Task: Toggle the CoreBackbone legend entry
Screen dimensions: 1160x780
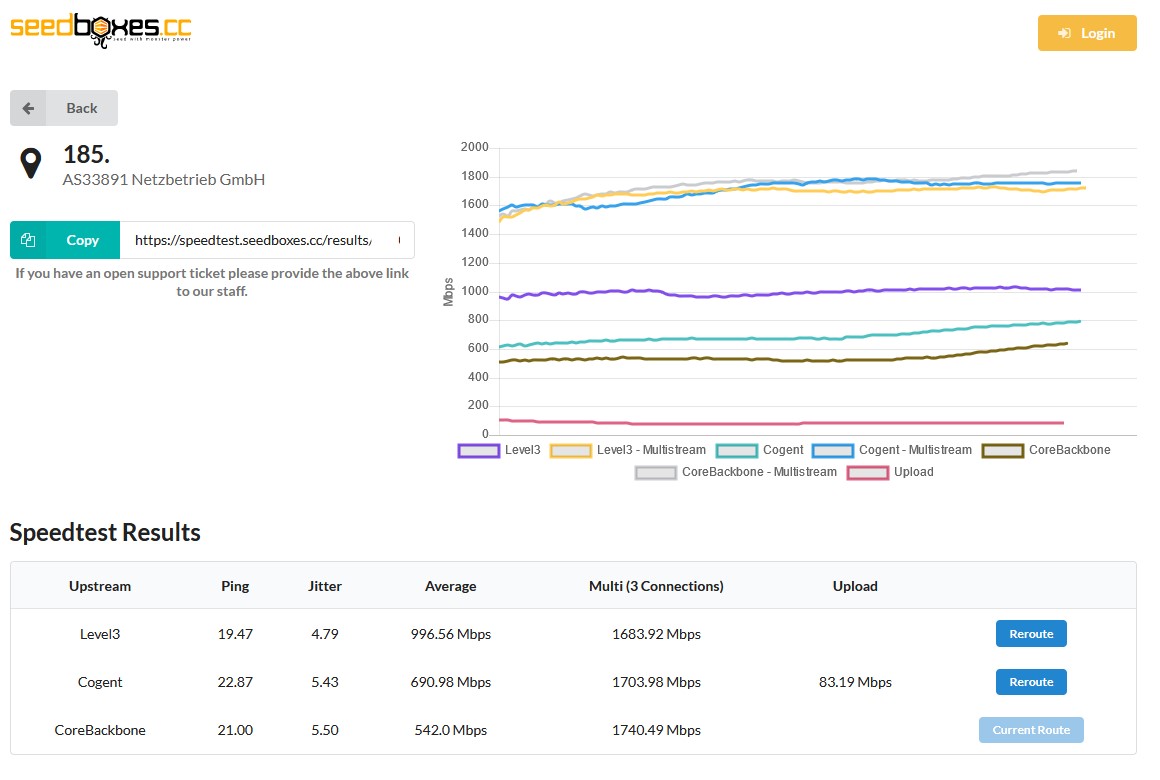Action: pos(1046,450)
